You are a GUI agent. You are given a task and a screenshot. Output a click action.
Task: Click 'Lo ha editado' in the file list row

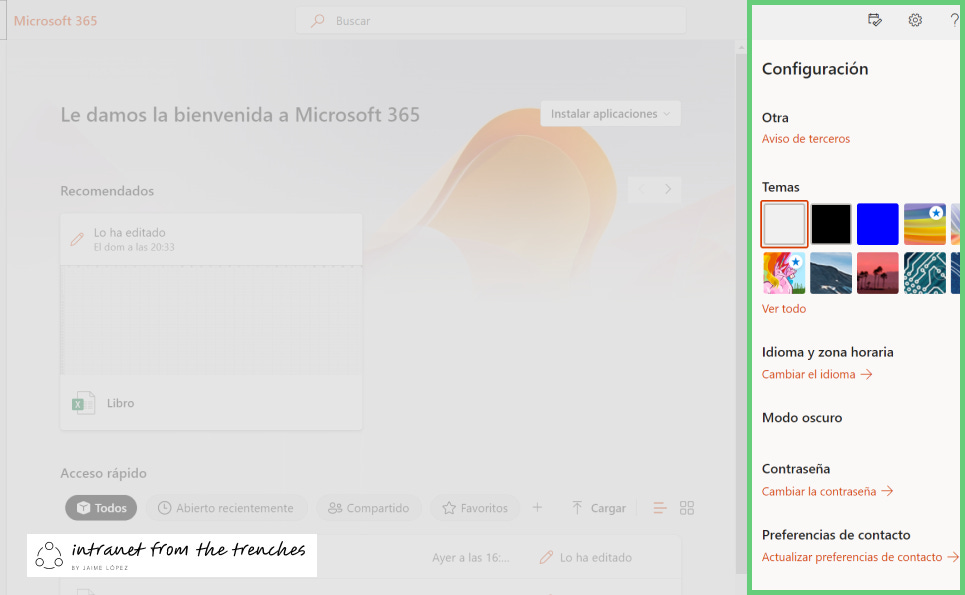[x=596, y=557]
